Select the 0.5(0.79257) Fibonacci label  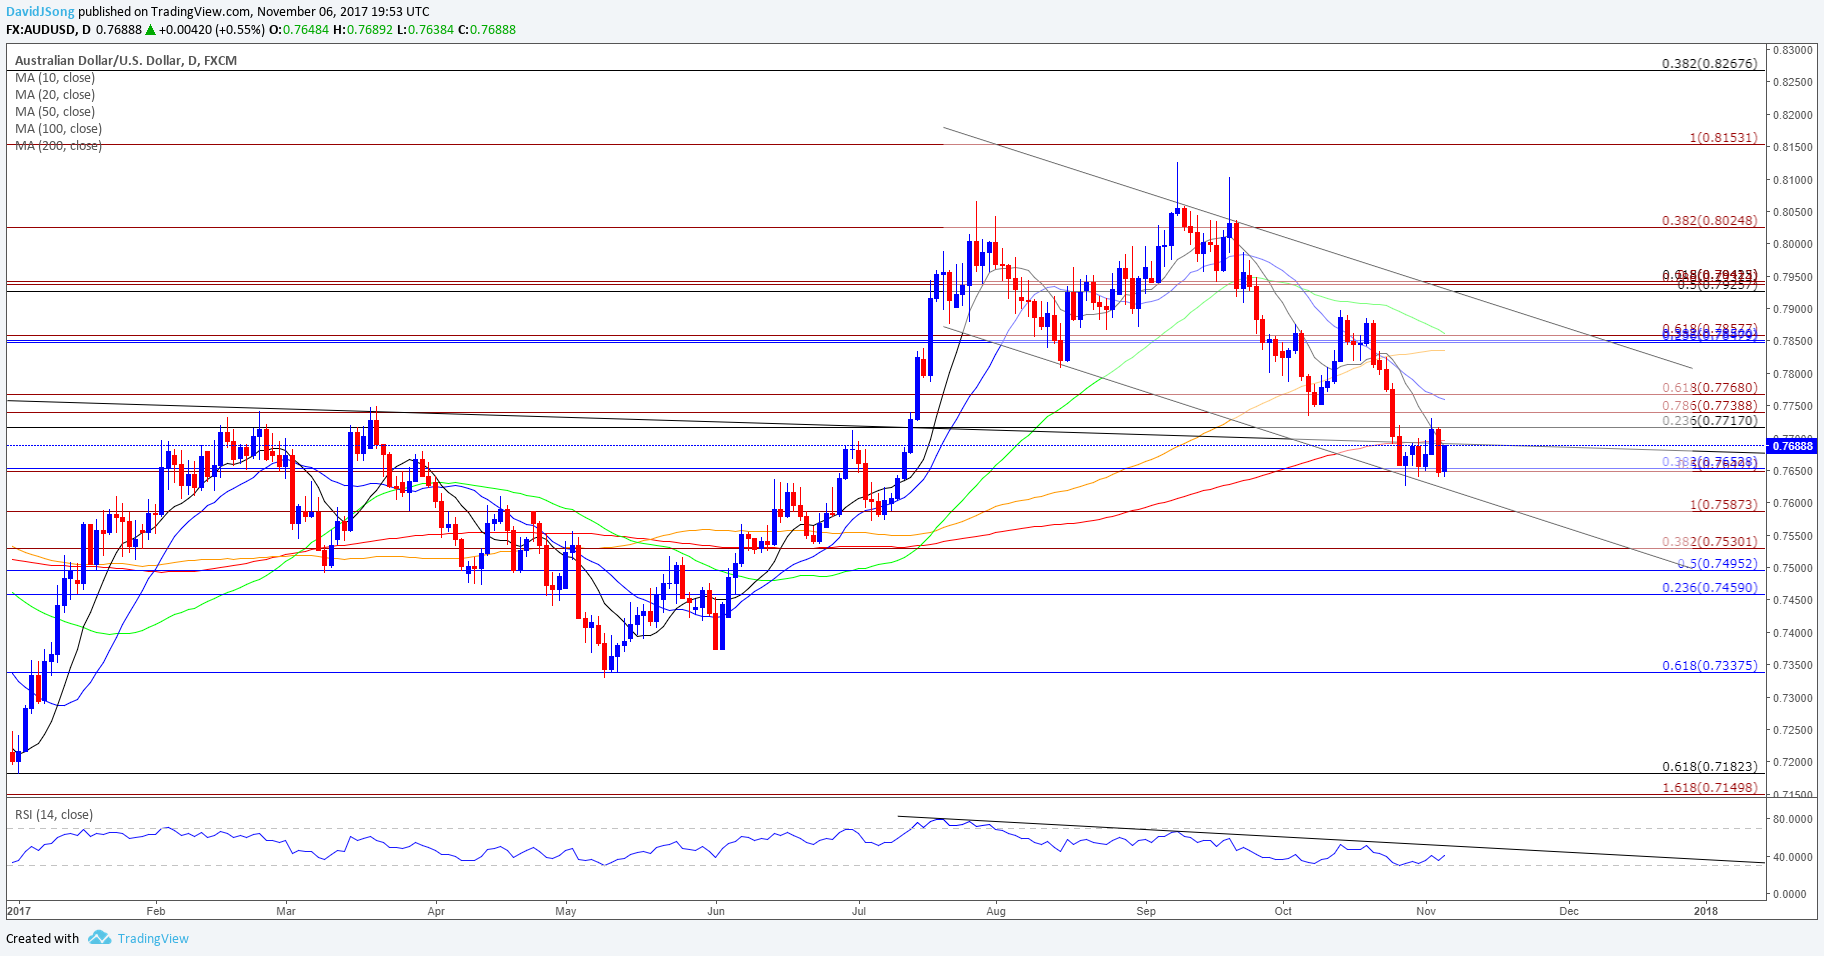tap(1717, 285)
